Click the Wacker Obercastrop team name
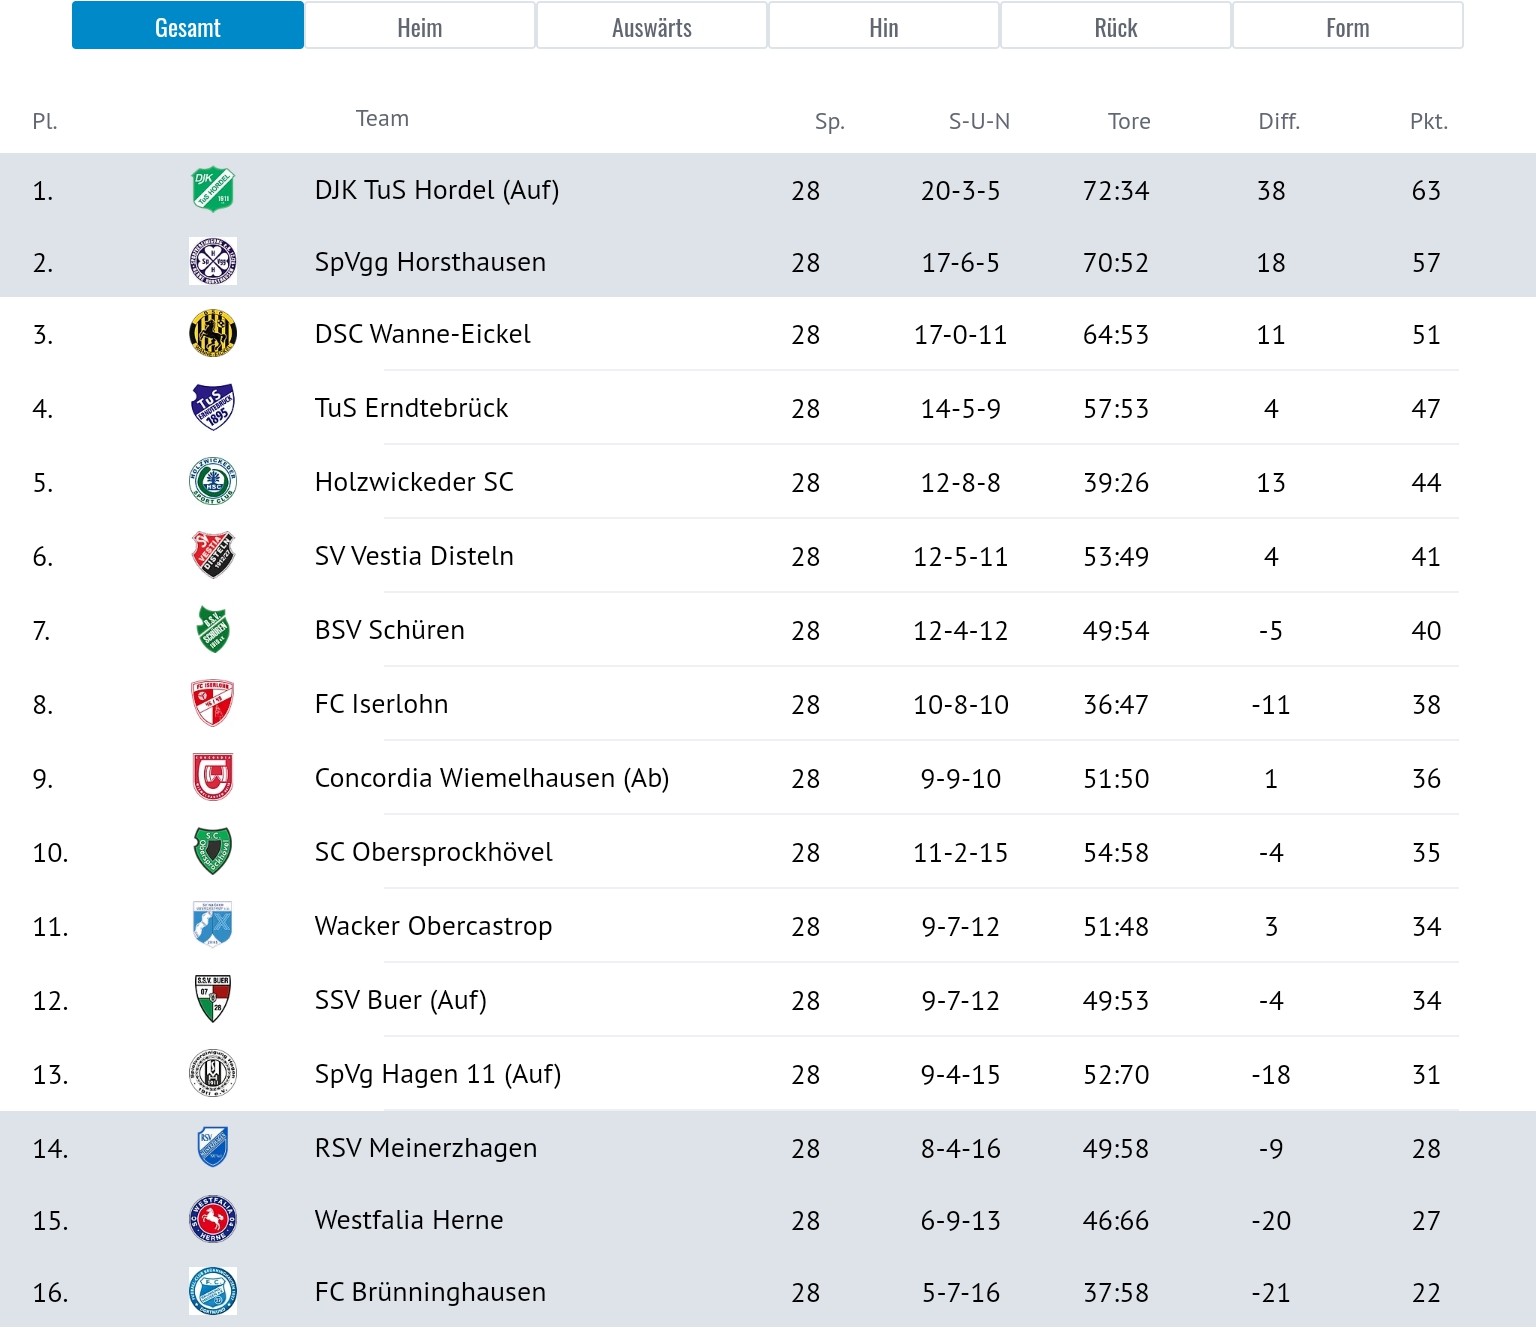Viewport: 1536px width, 1336px height. [x=433, y=926]
